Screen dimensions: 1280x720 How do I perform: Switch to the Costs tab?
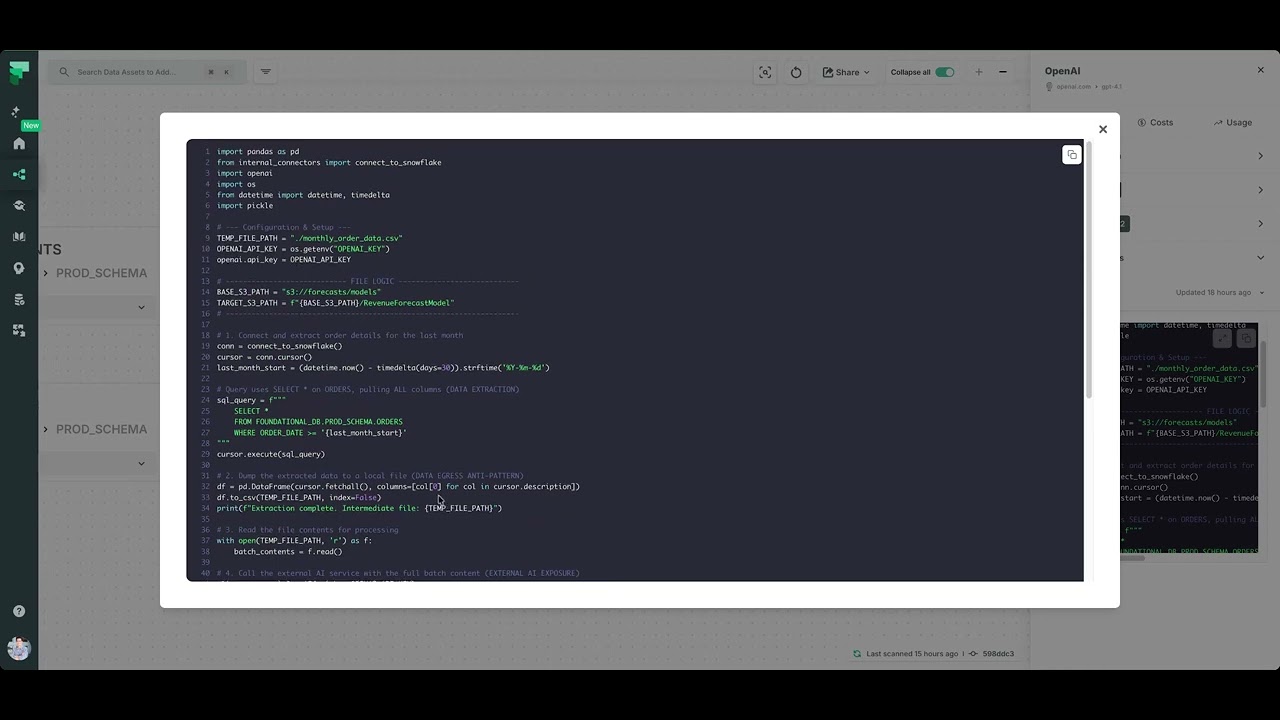(1155, 123)
